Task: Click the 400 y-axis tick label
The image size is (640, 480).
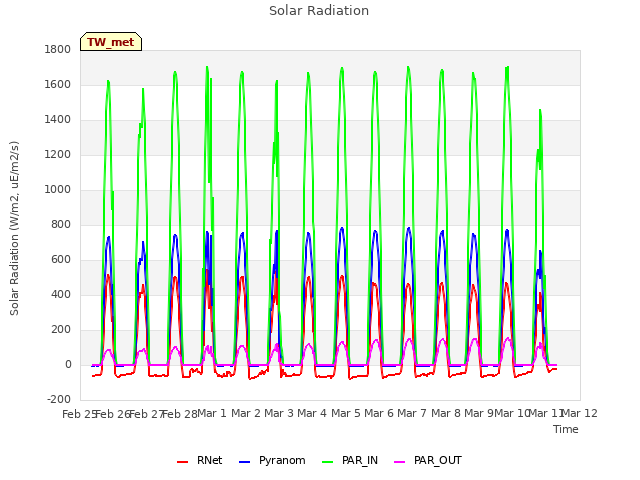Action: tap(61, 295)
